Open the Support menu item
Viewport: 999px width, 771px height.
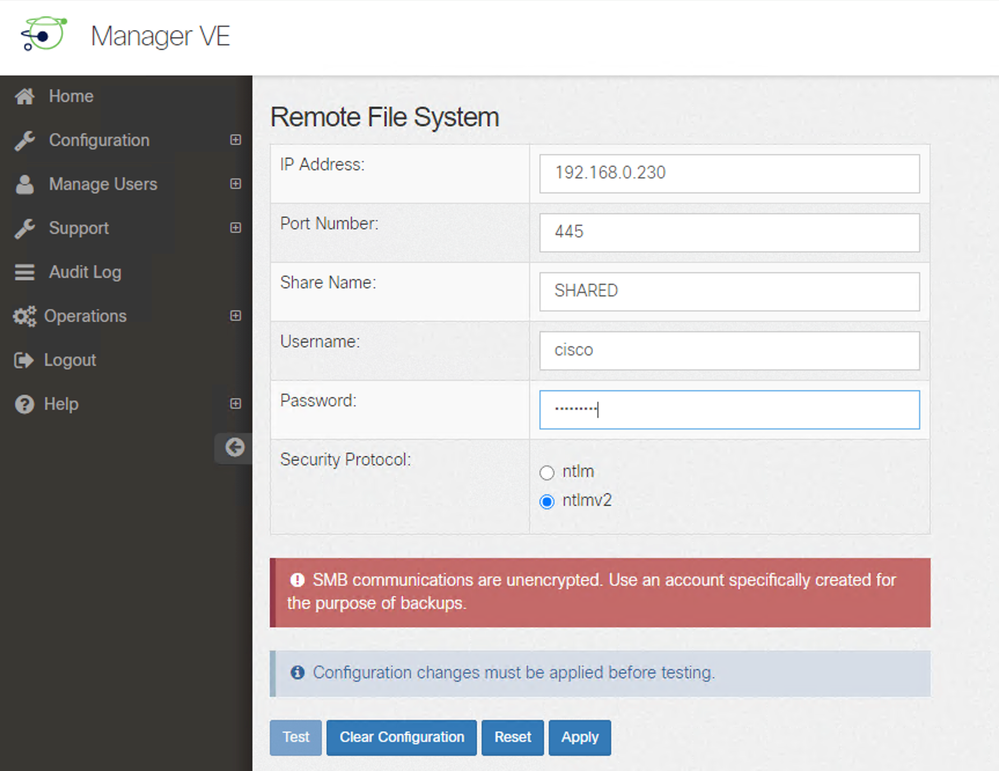(79, 228)
